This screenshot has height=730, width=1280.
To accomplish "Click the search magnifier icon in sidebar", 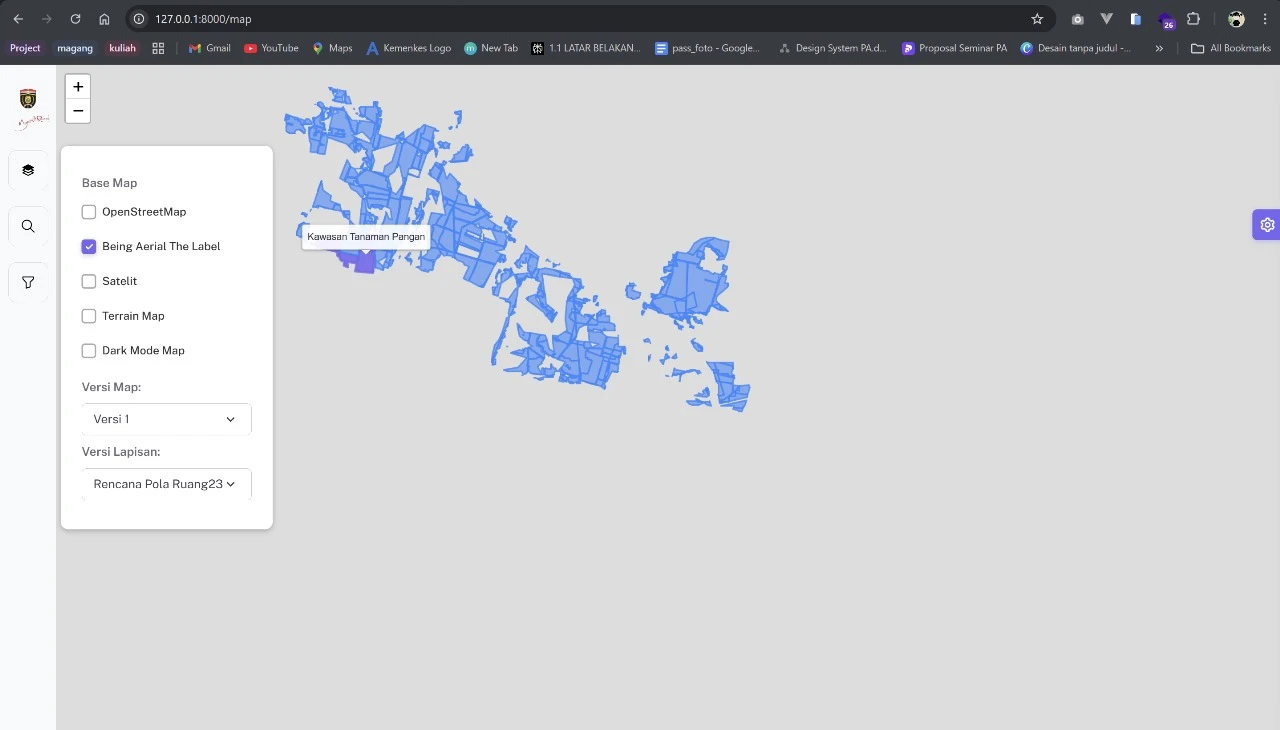I will (x=28, y=226).
